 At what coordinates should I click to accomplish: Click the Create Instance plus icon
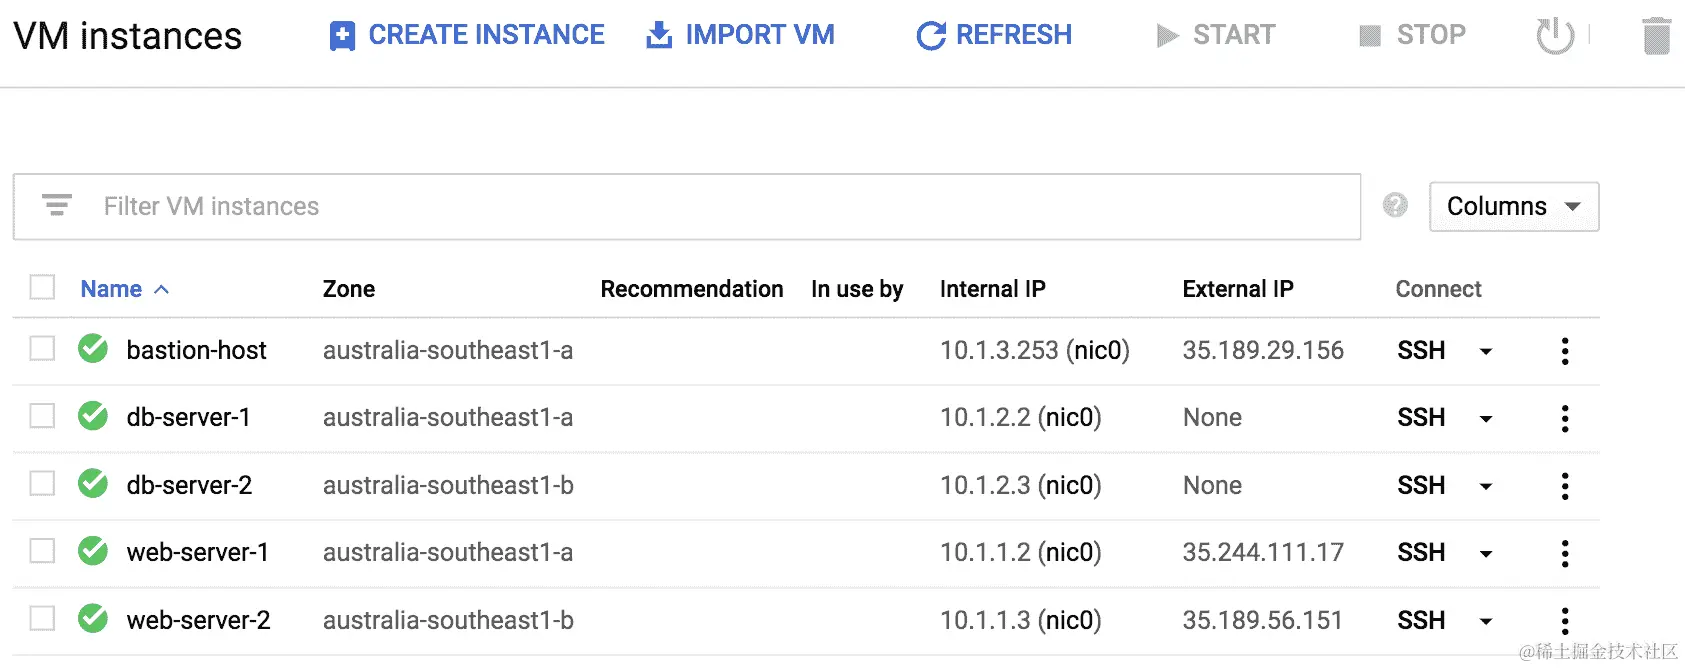coord(342,36)
